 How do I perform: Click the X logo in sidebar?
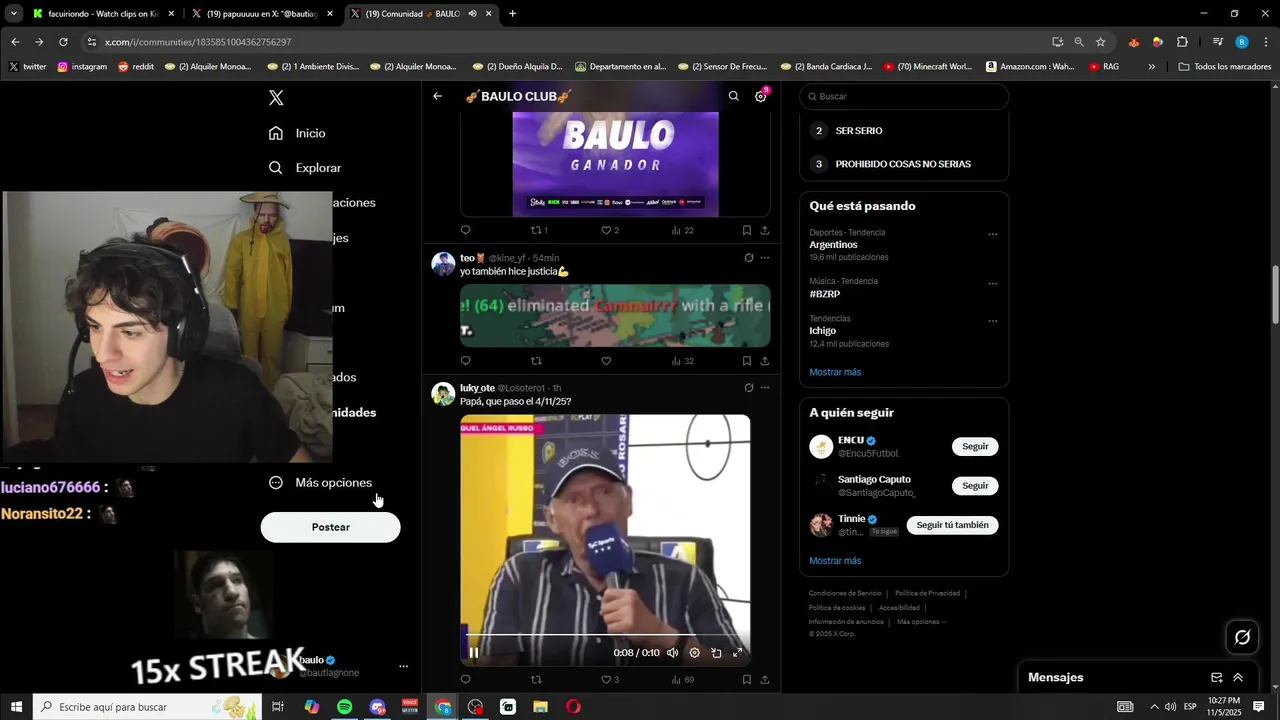coord(276,97)
